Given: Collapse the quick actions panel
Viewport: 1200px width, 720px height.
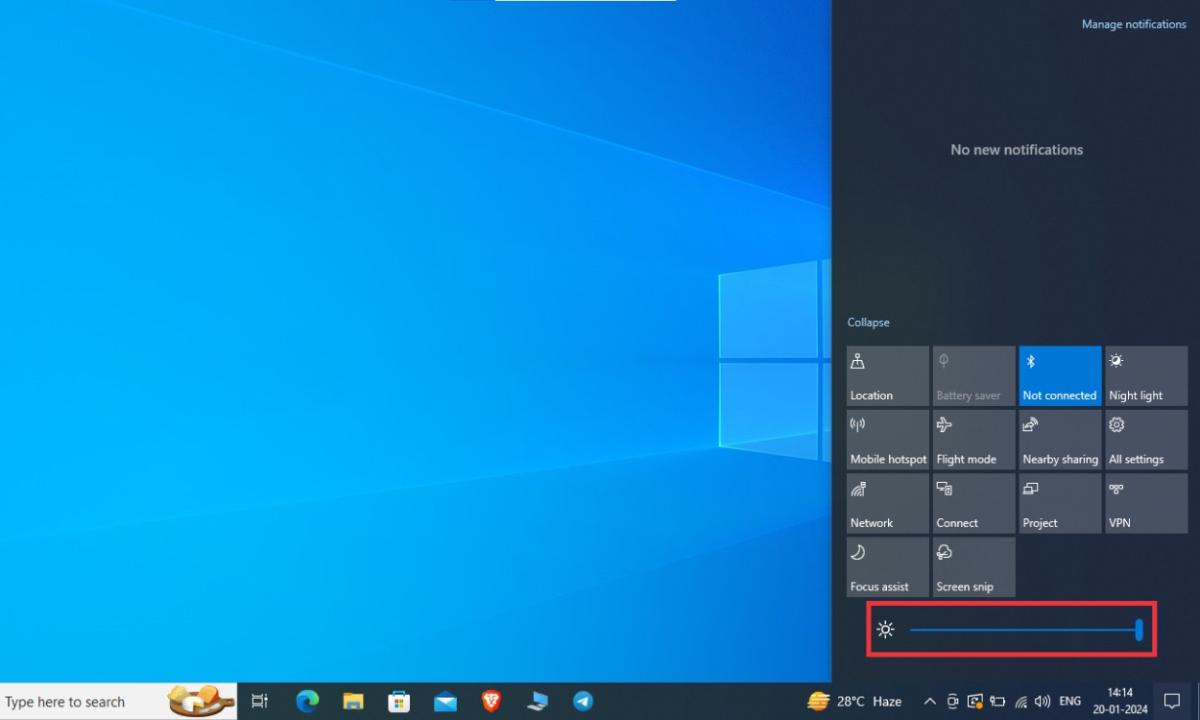Looking at the screenshot, I should 867,322.
